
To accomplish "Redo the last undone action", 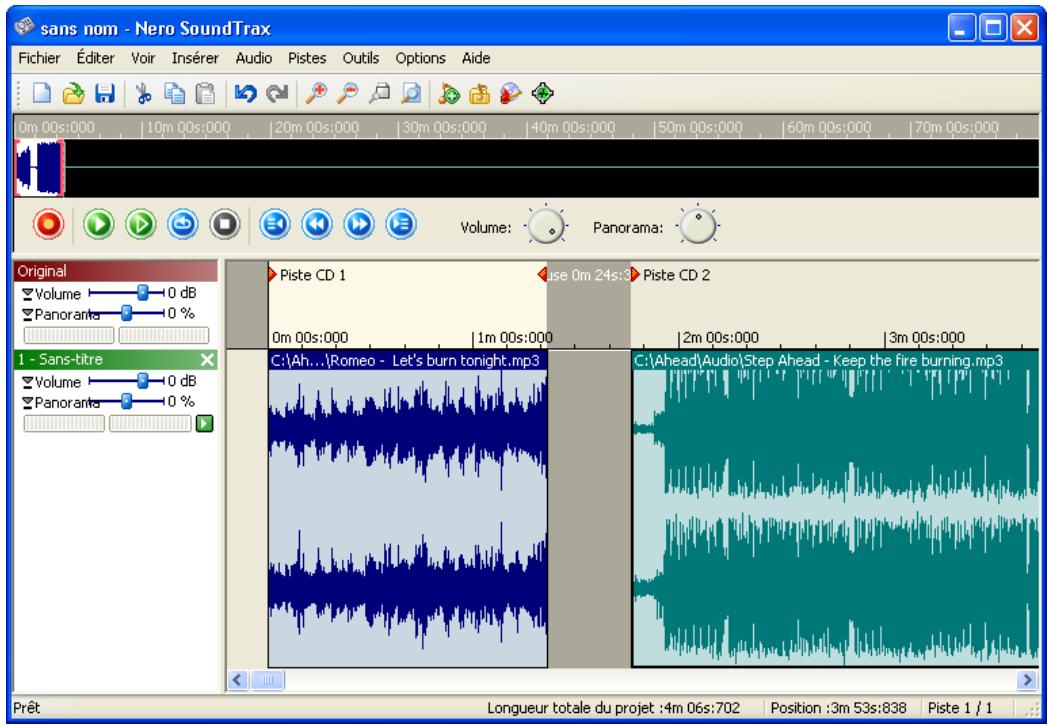I will pos(277,94).
